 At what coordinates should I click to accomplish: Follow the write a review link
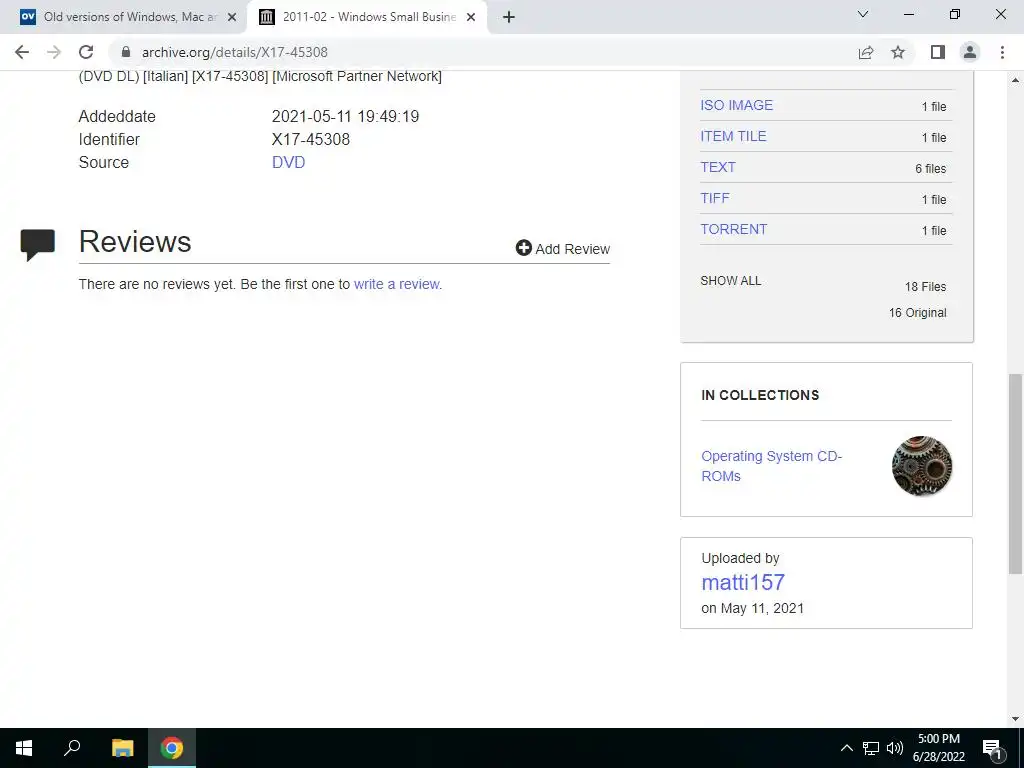coord(396,284)
